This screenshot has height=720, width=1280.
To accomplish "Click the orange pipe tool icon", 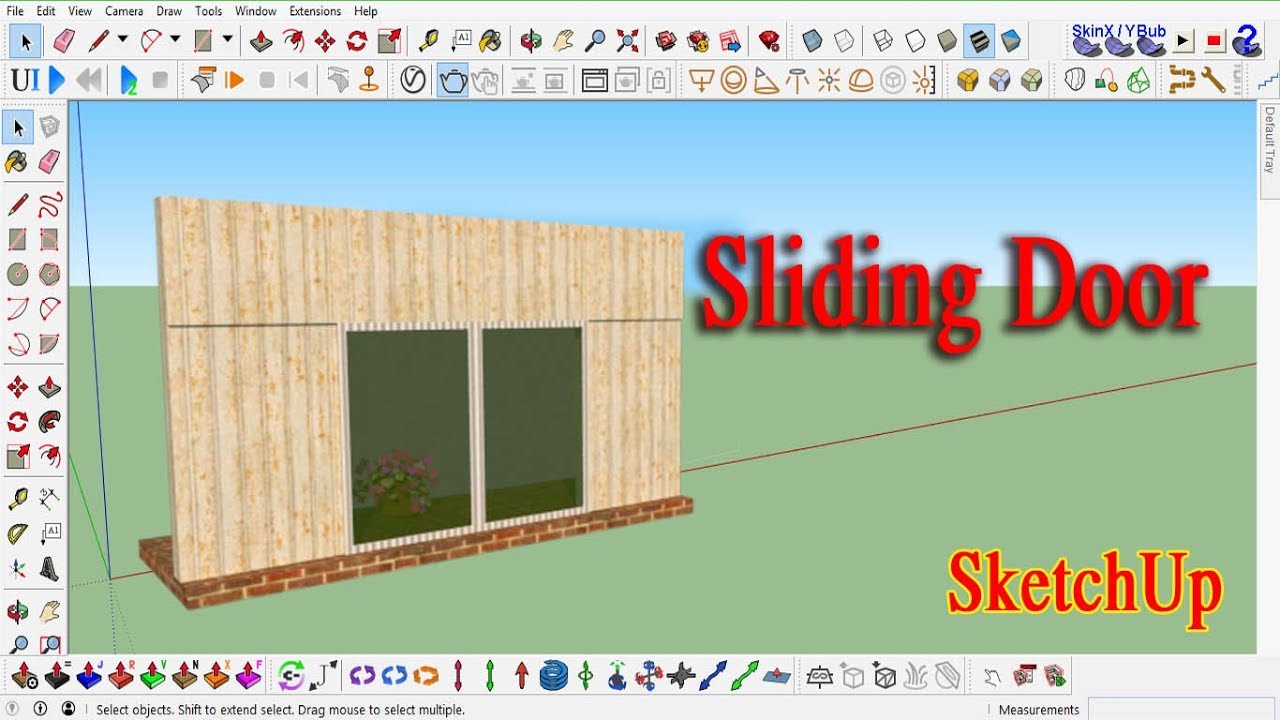I will point(1181,79).
